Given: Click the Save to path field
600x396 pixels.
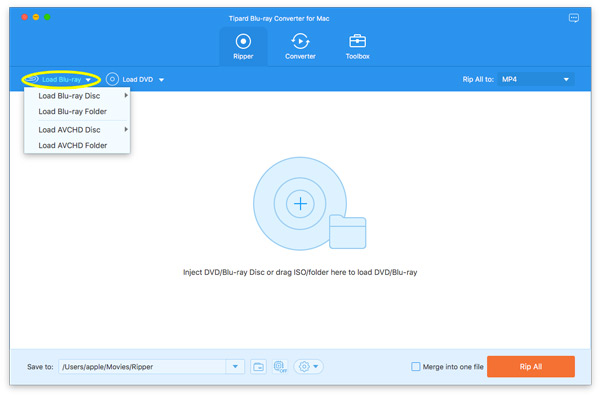Looking at the screenshot, I should point(142,367).
